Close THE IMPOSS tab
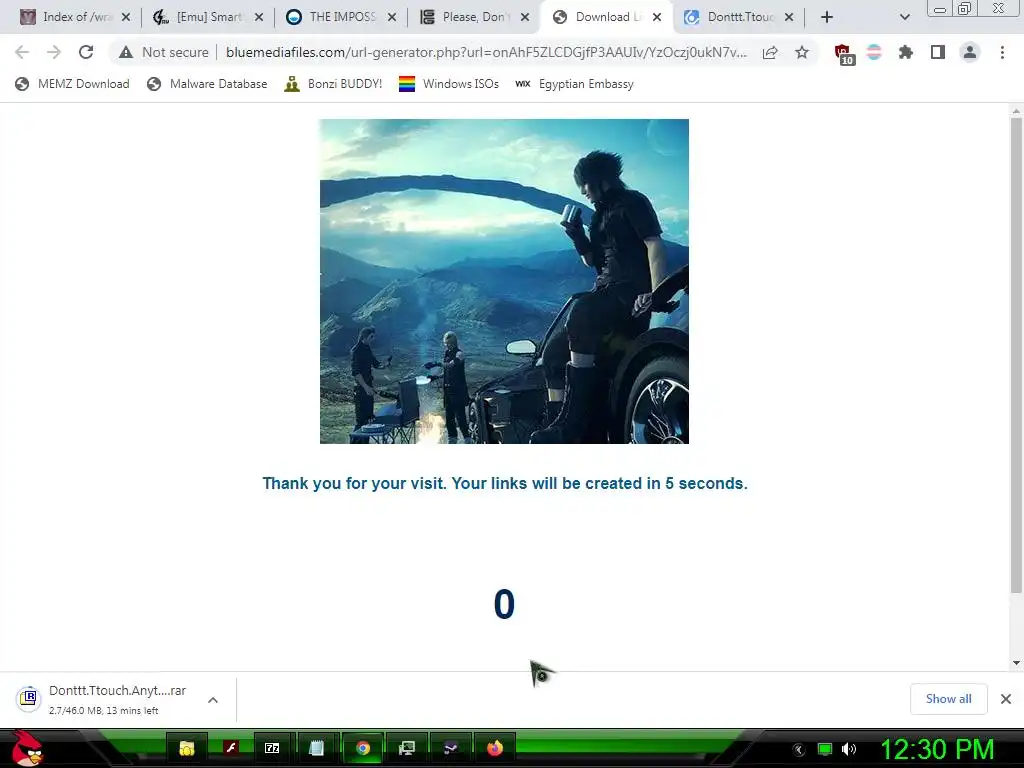The height and width of the screenshot is (768, 1024). (x=392, y=18)
